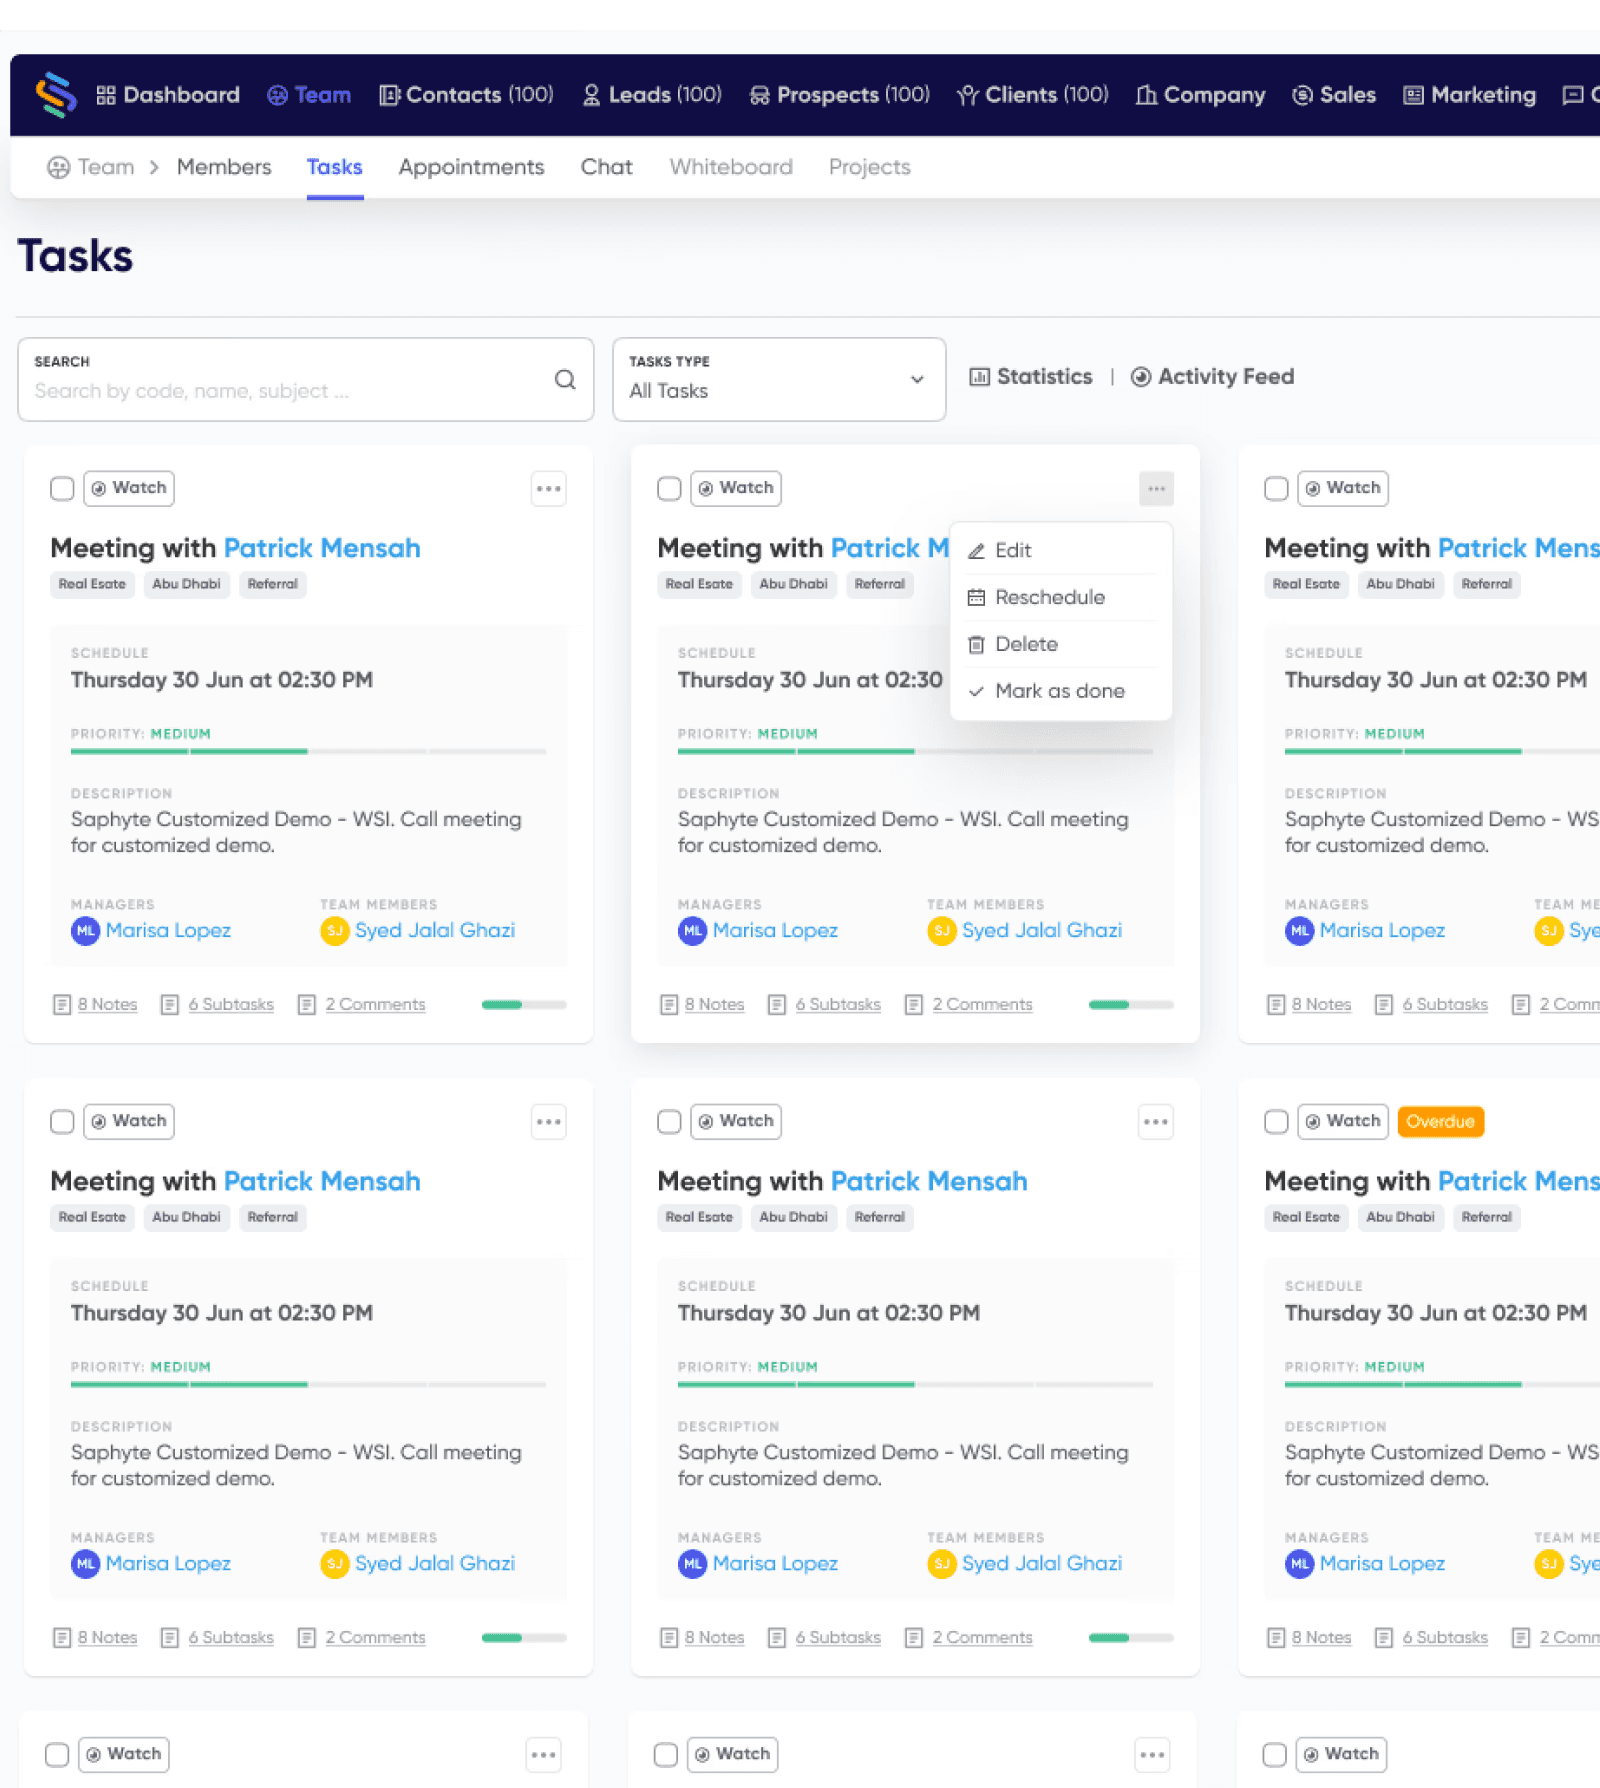The width and height of the screenshot is (1600, 1788).
Task: Open more options on first bottom-row card
Action: click(x=543, y=1755)
